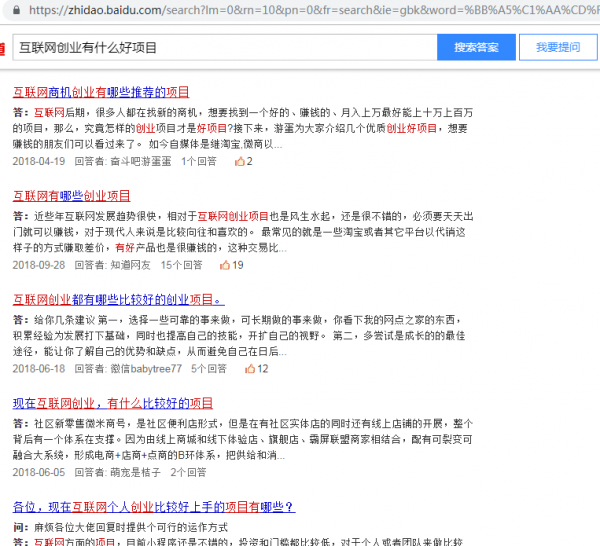600x546 pixels.
Task: Click date text 2018-06-18
Action: (x=39, y=369)
